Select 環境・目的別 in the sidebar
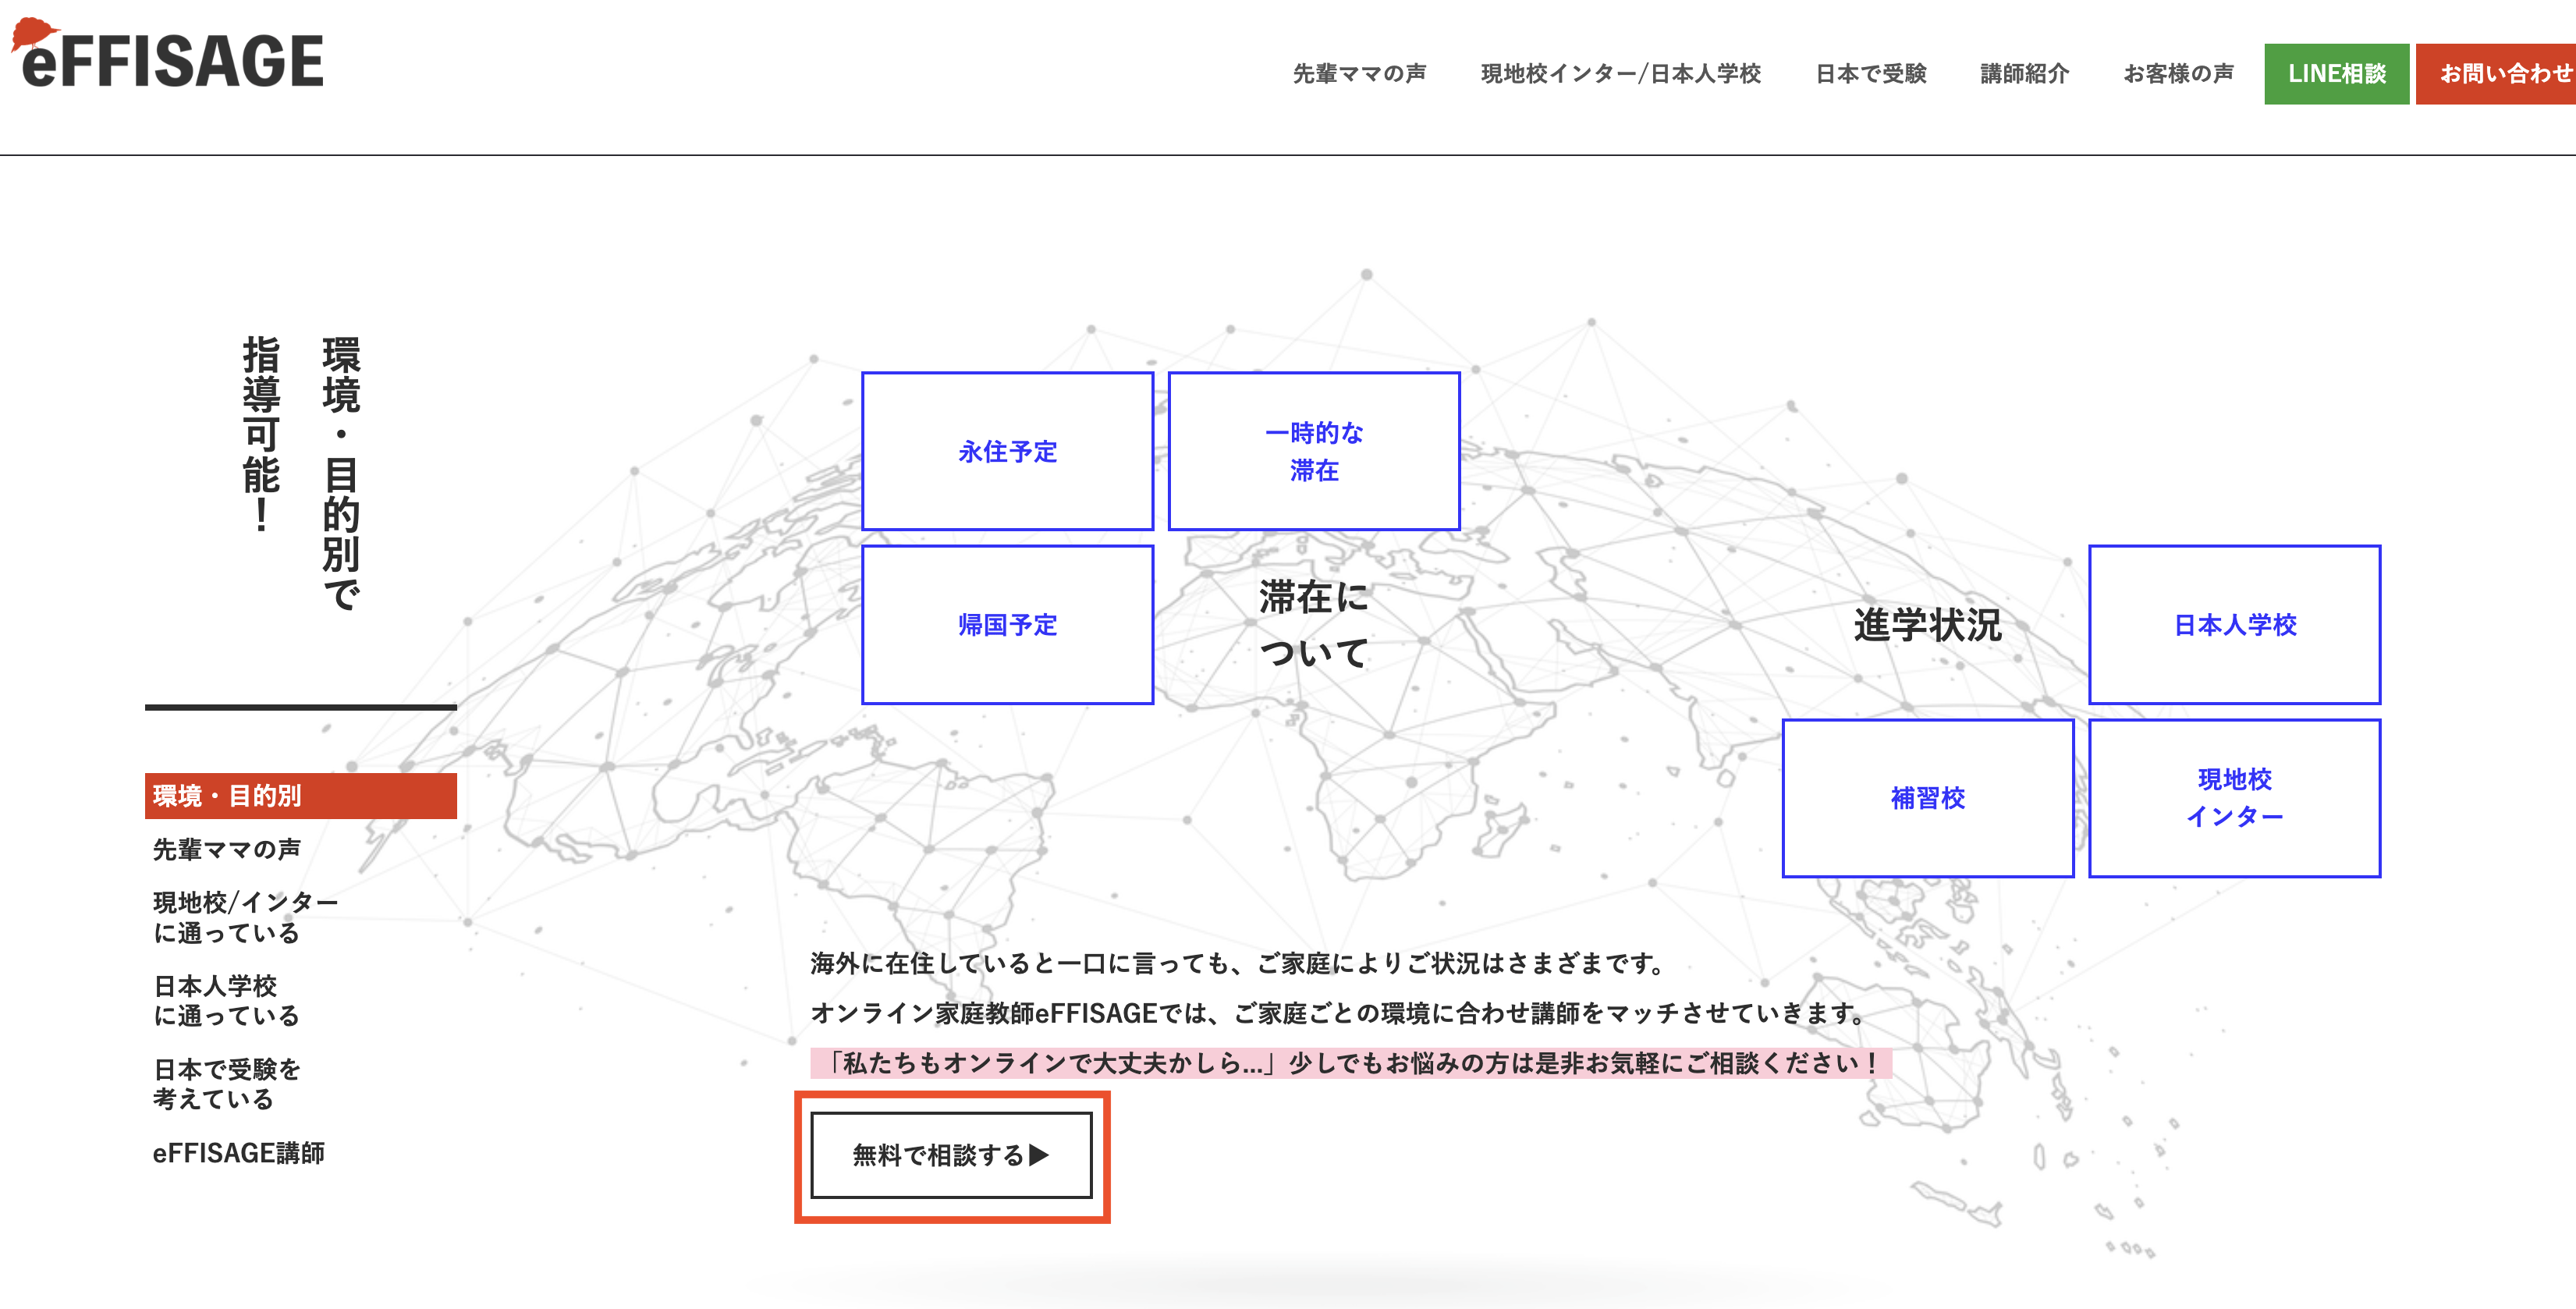Screen dimensions: 2576x1309 (301, 796)
